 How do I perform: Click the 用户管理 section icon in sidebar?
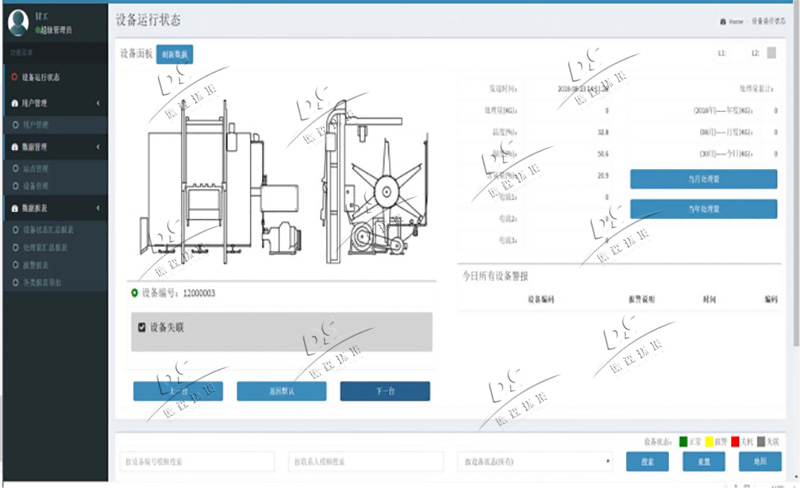click(x=14, y=103)
